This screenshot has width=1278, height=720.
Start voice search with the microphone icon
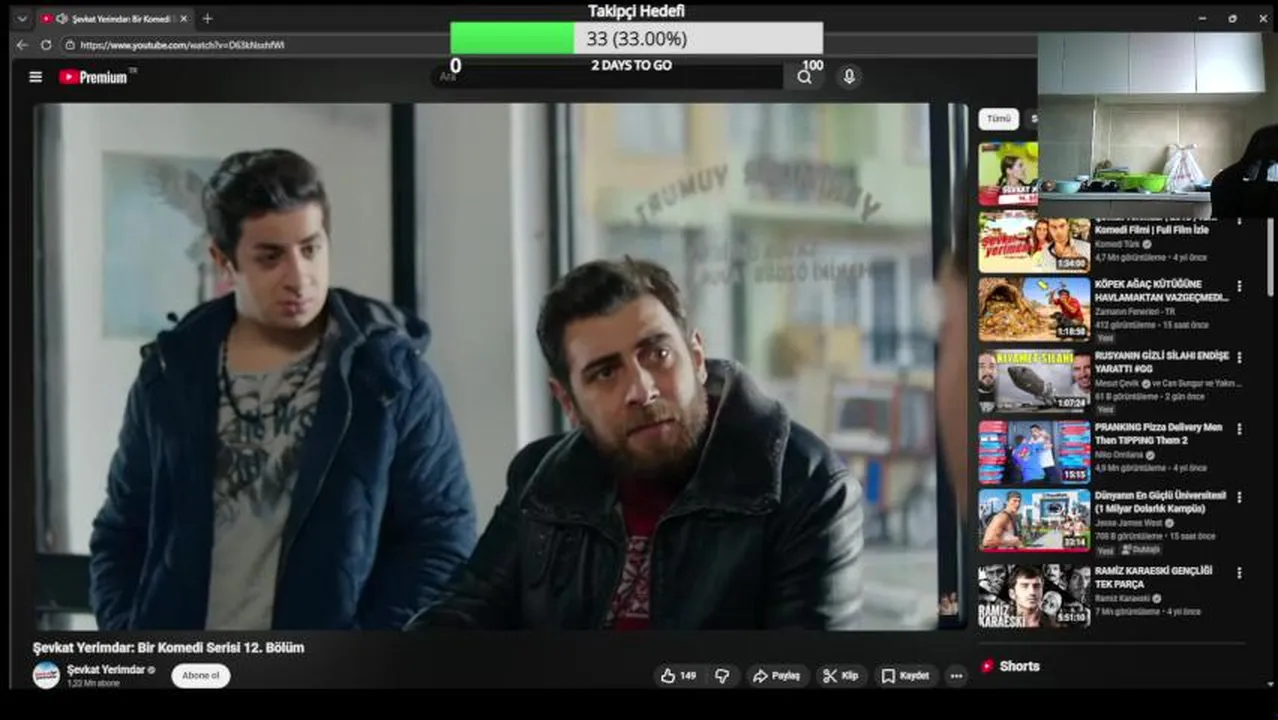[x=849, y=76]
